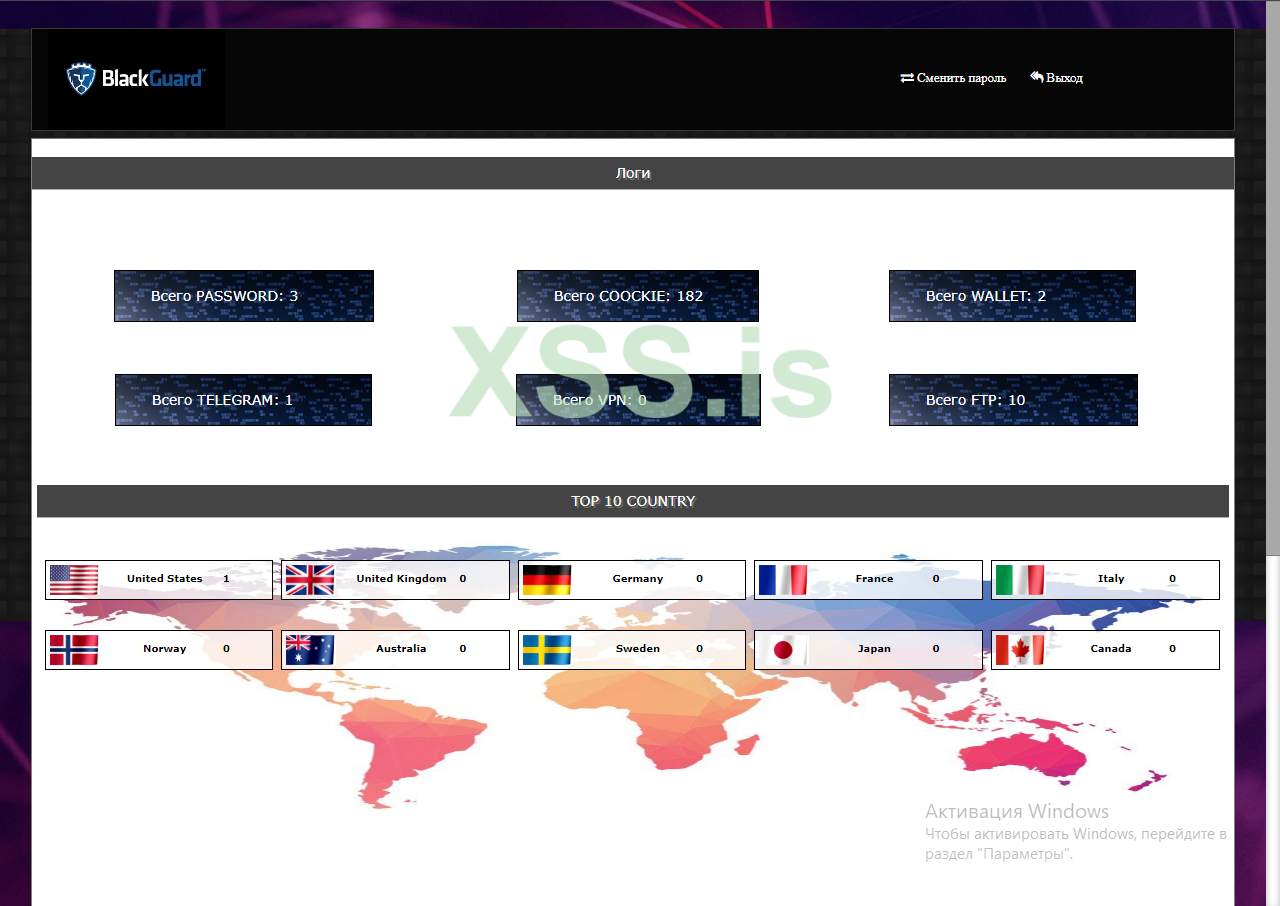This screenshot has height=906, width=1280.
Task: Open the Всего WALLET: 2 tile
Action: pyautogui.click(x=1012, y=296)
